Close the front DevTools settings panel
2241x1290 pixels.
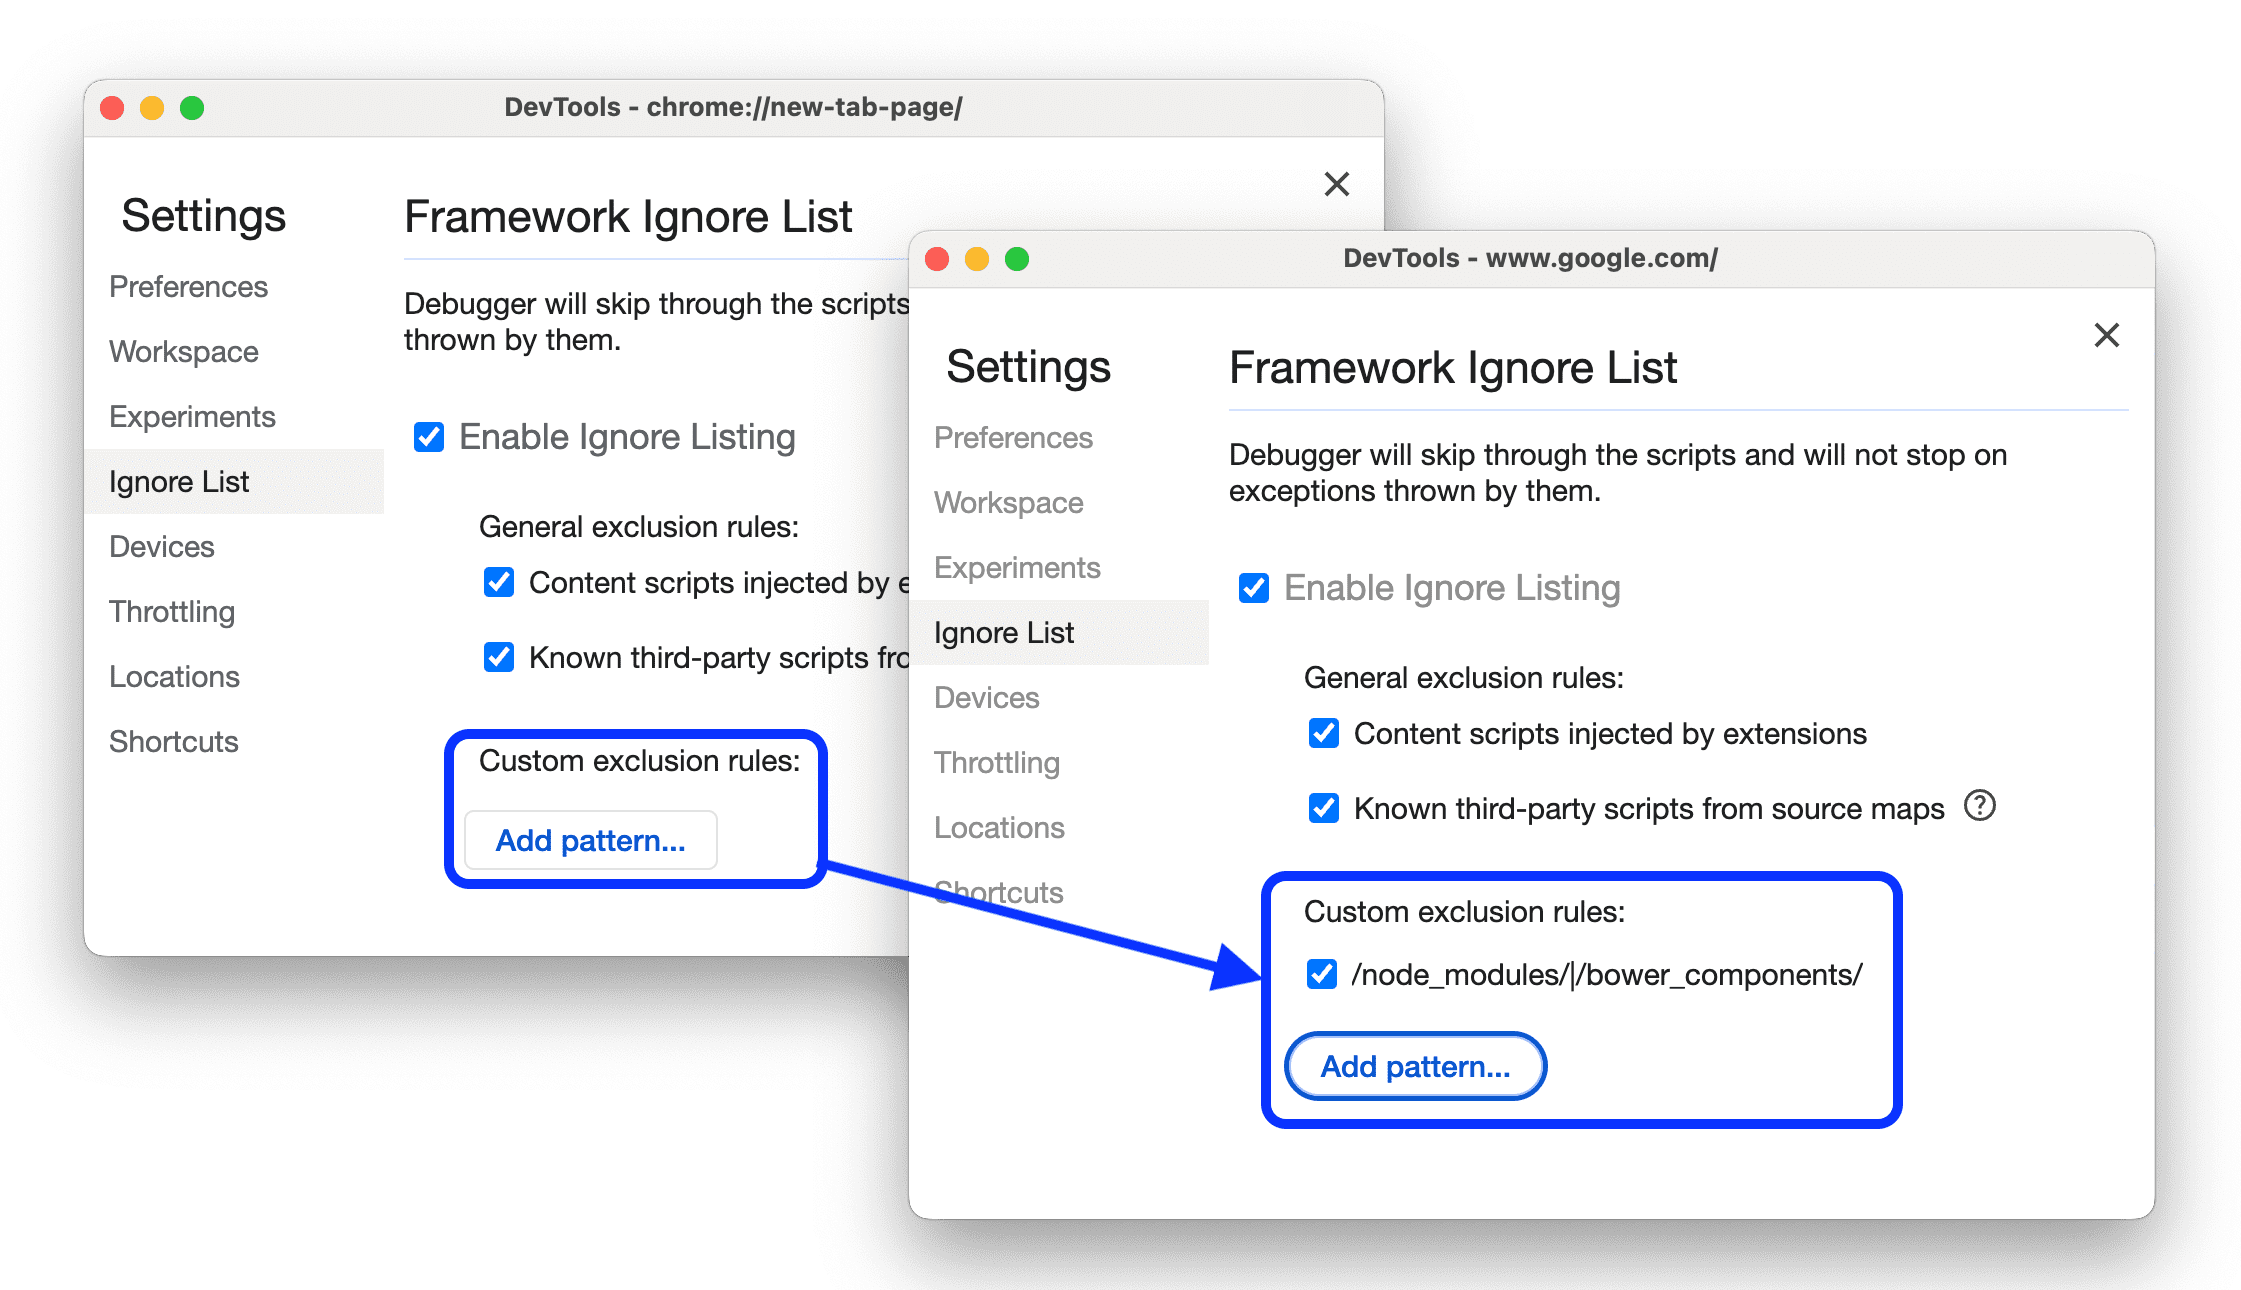tap(2109, 336)
